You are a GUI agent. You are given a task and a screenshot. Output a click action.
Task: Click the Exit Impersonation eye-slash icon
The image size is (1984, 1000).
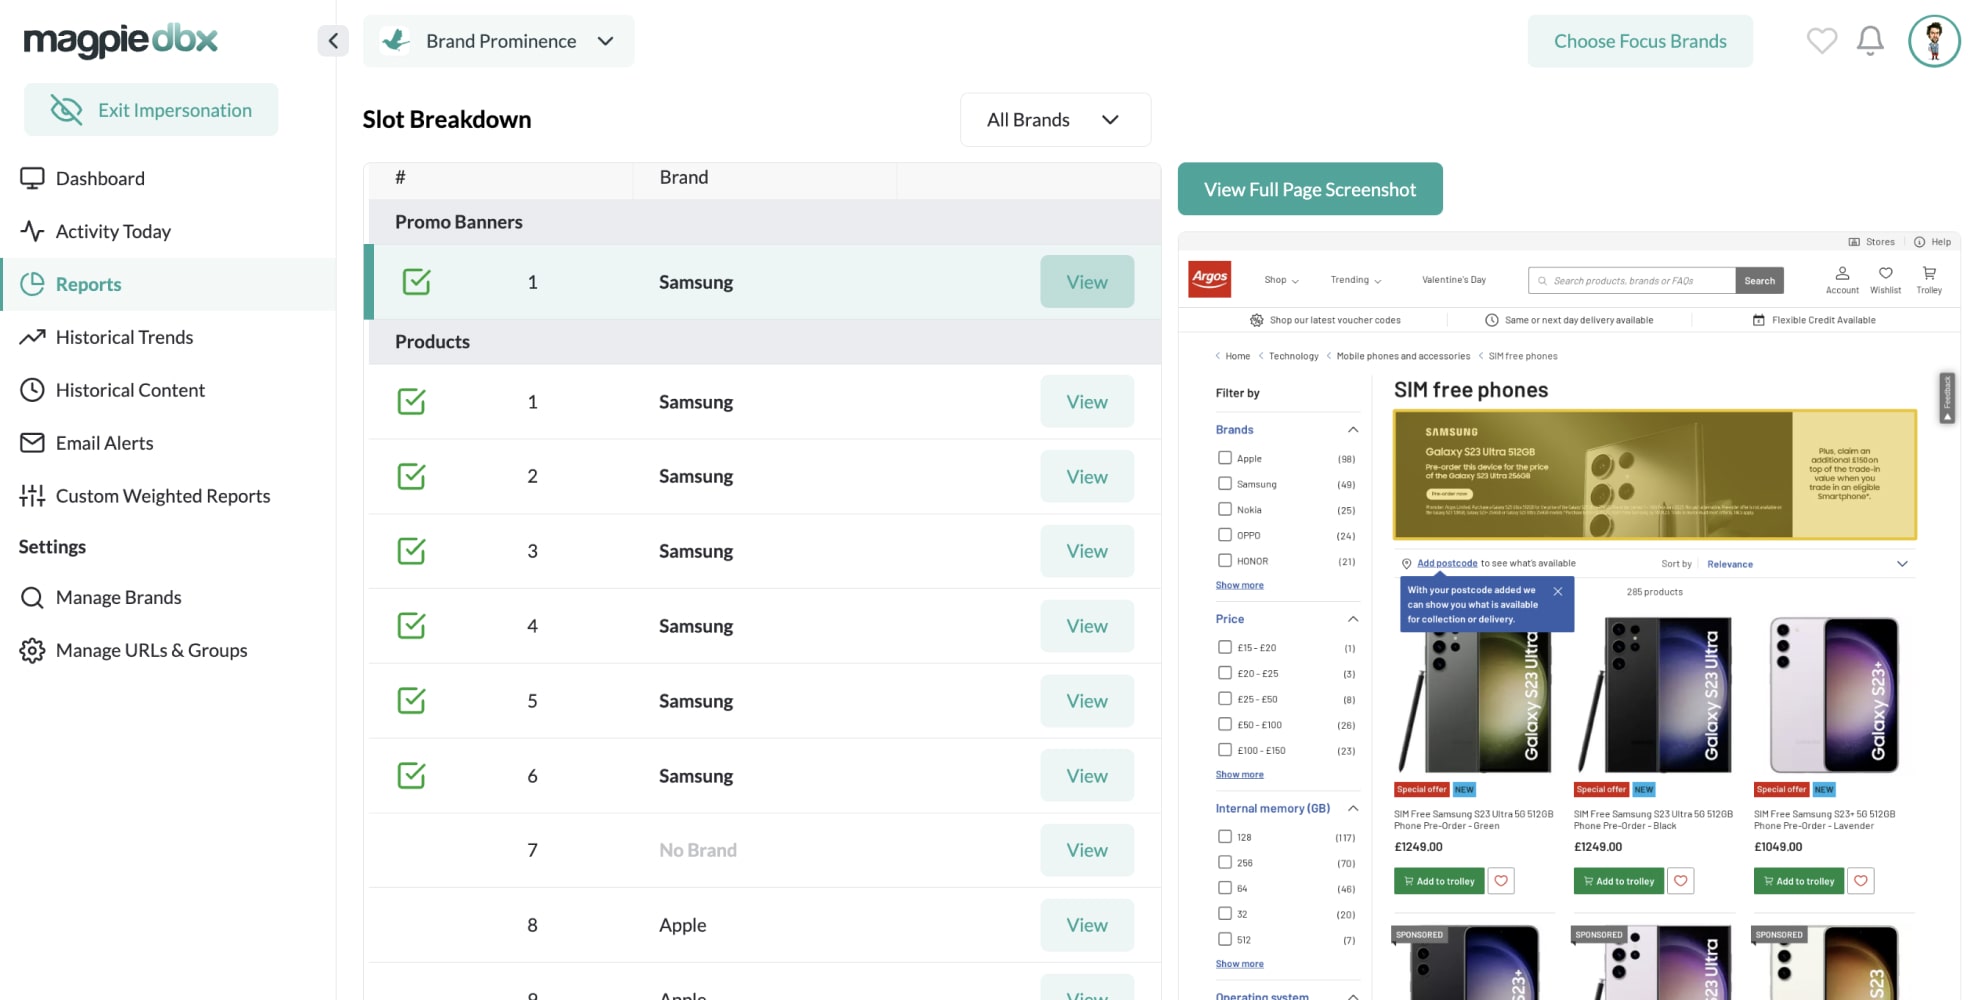[x=66, y=110]
